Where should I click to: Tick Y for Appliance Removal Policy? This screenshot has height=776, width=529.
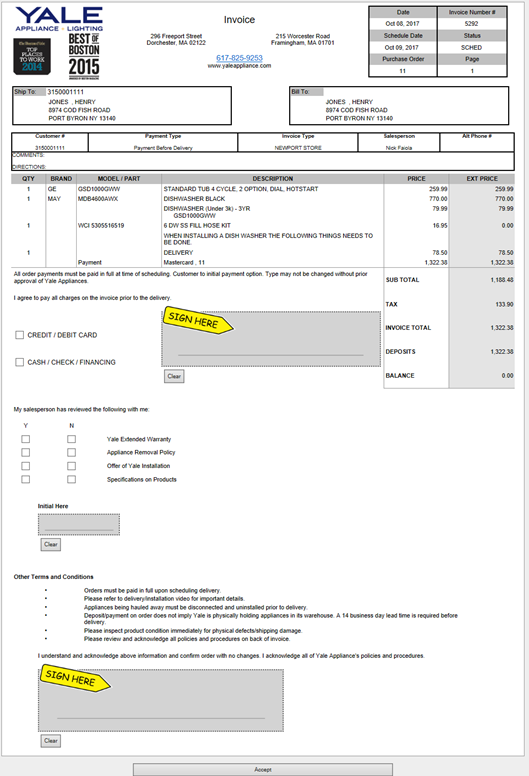tap(26, 452)
